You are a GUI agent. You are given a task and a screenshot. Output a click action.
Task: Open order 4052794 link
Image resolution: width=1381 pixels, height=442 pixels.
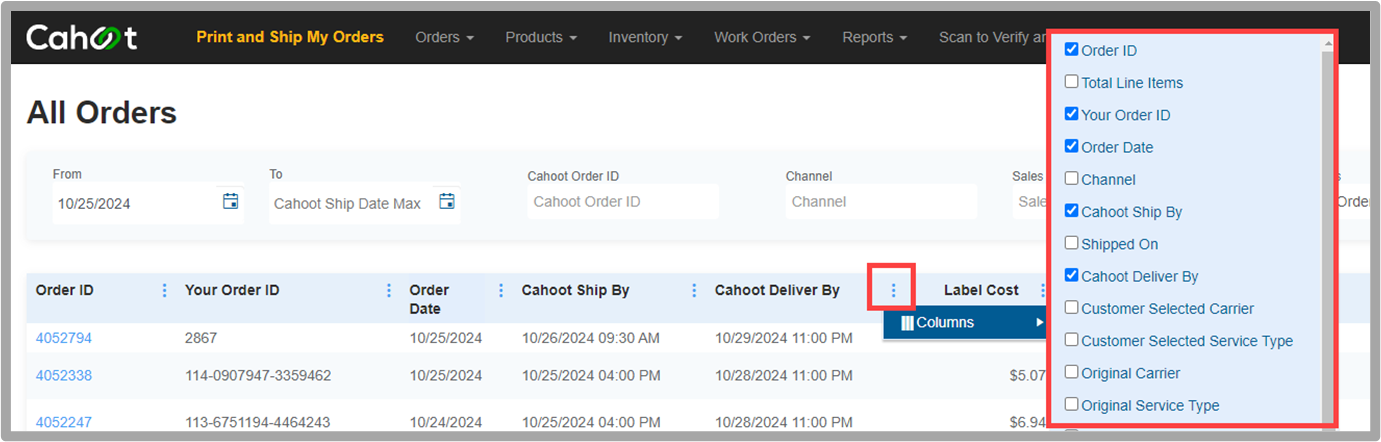click(x=64, y=338)
